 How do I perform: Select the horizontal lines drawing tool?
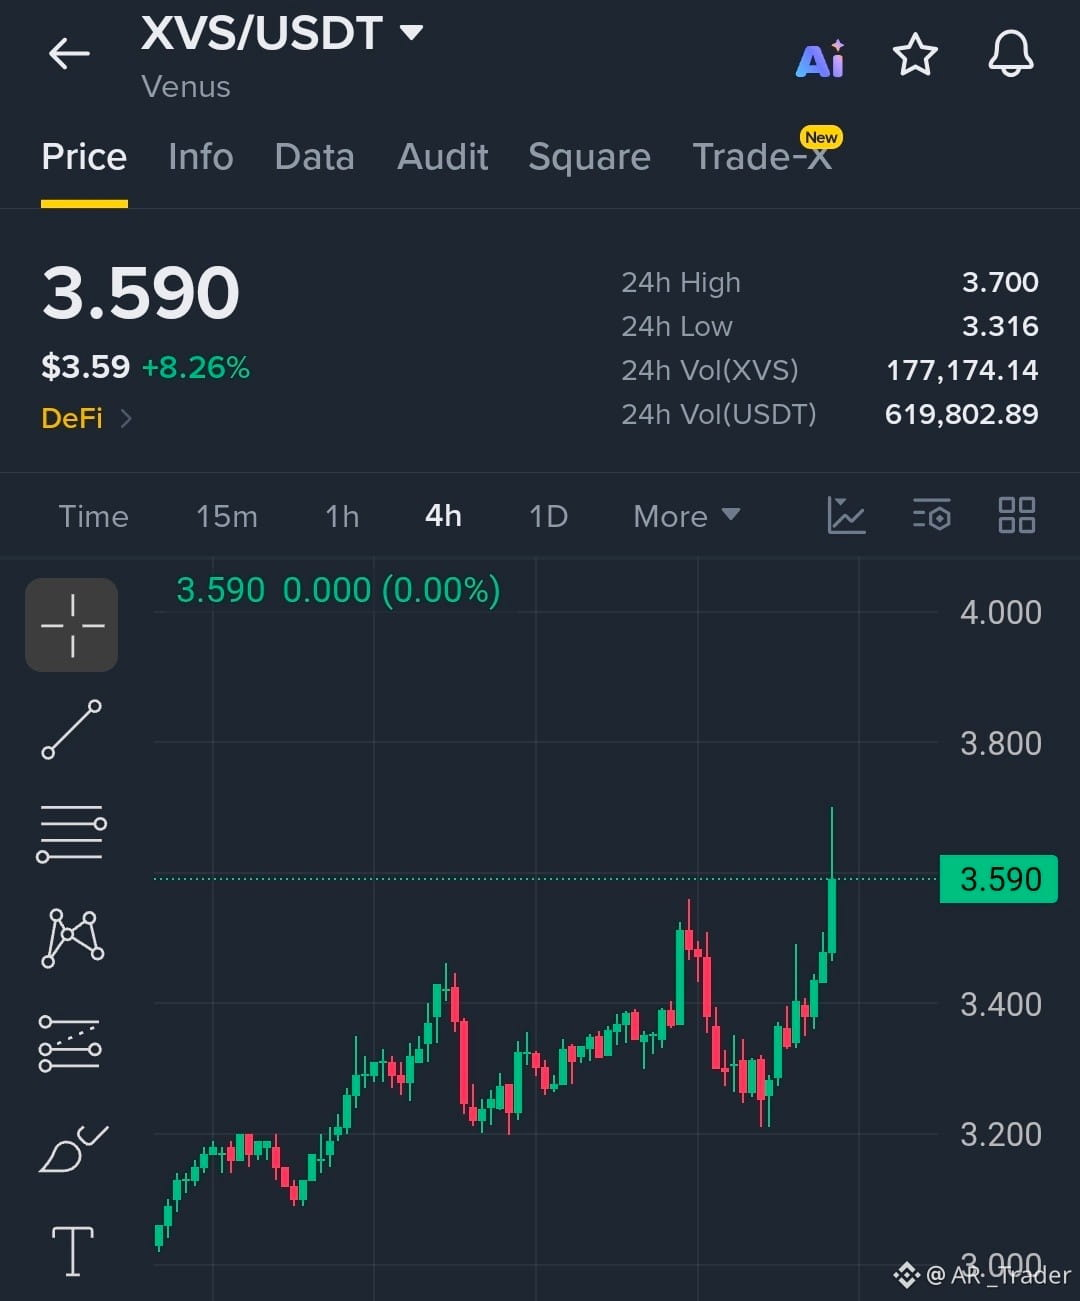[x=72, y=833]
